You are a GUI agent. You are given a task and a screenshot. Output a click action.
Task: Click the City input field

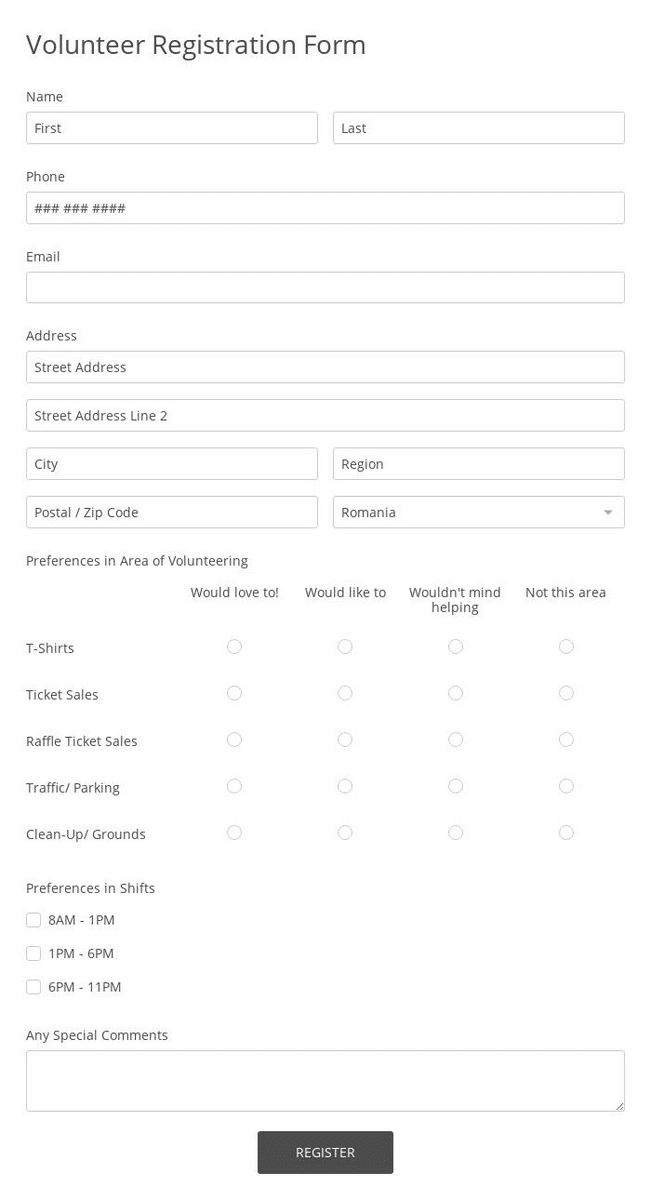(172, 464)
